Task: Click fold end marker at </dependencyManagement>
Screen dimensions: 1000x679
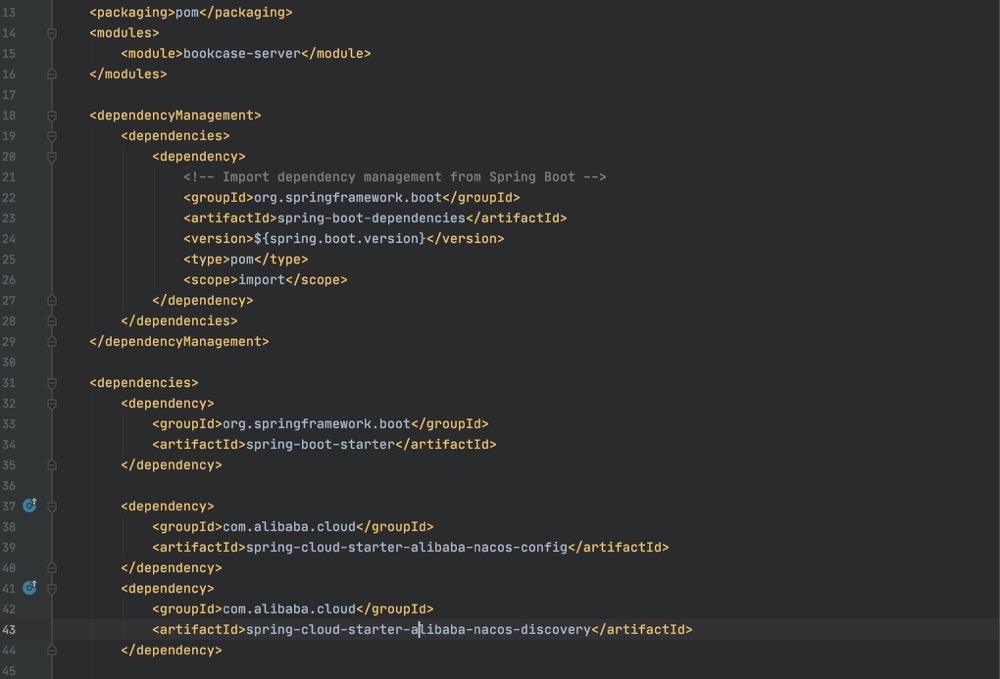Action: pos(52,342)
